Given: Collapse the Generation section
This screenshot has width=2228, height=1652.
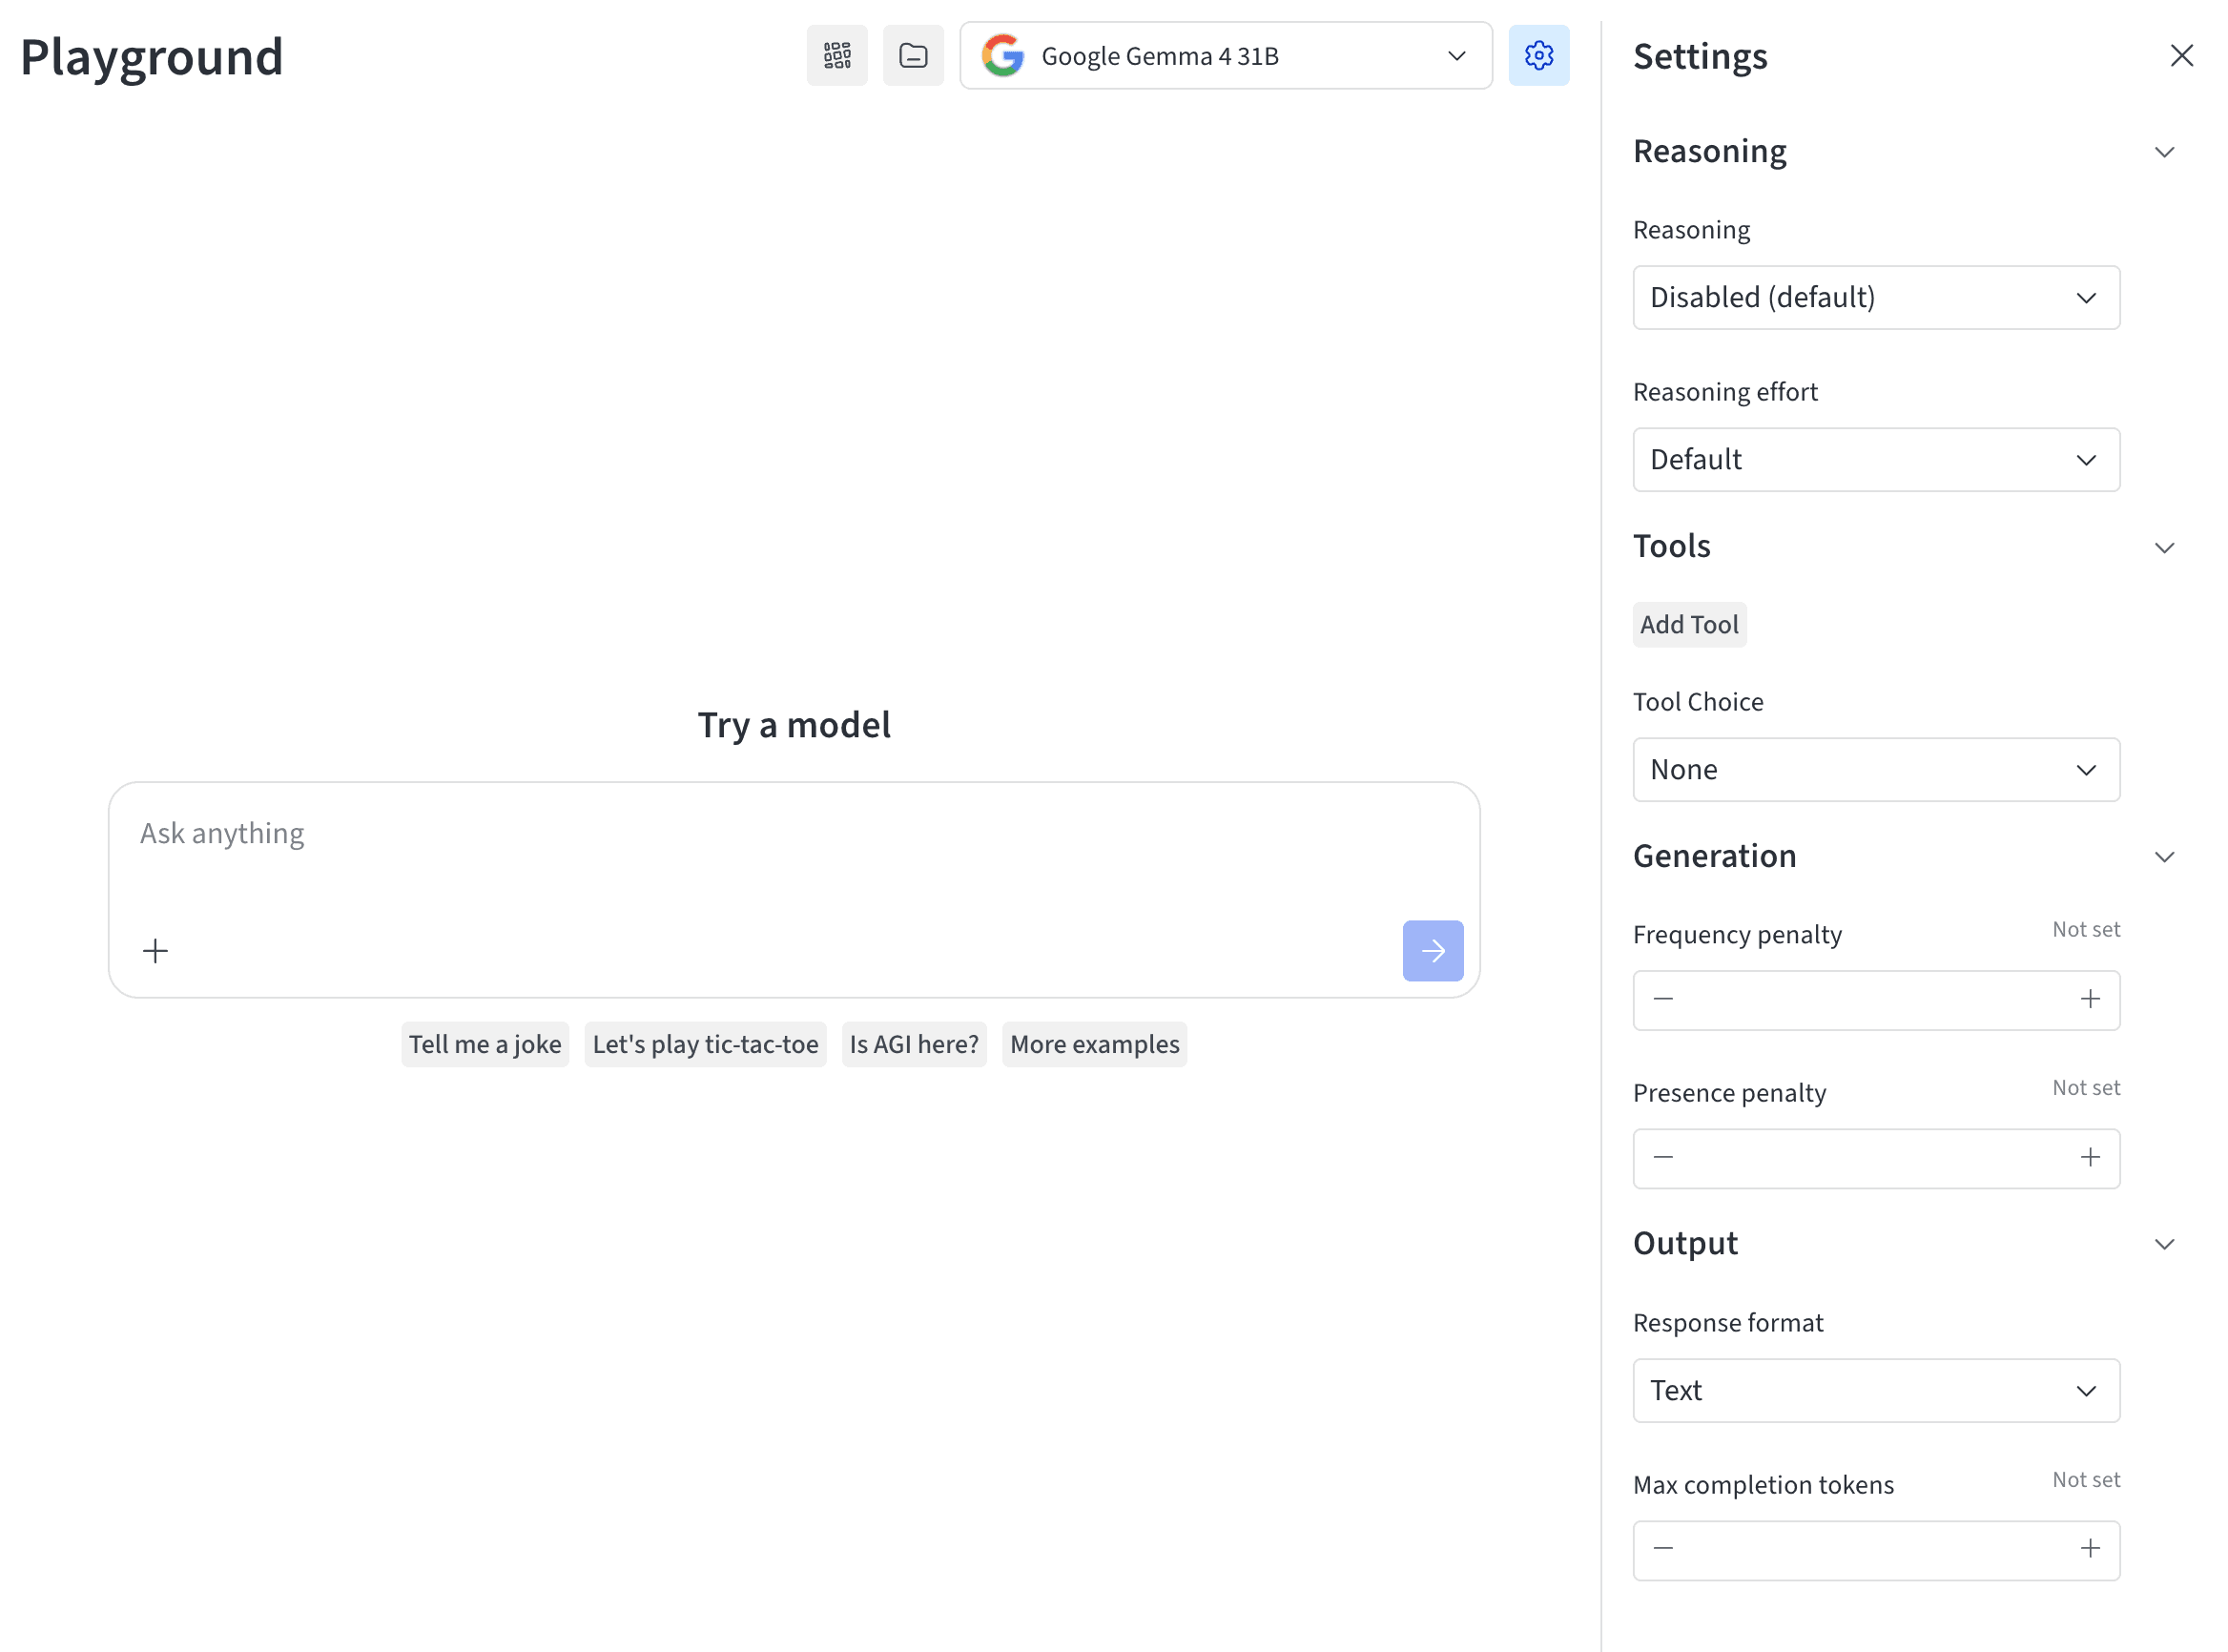Looking at the screenshot, I should [x=2164, y=857].
